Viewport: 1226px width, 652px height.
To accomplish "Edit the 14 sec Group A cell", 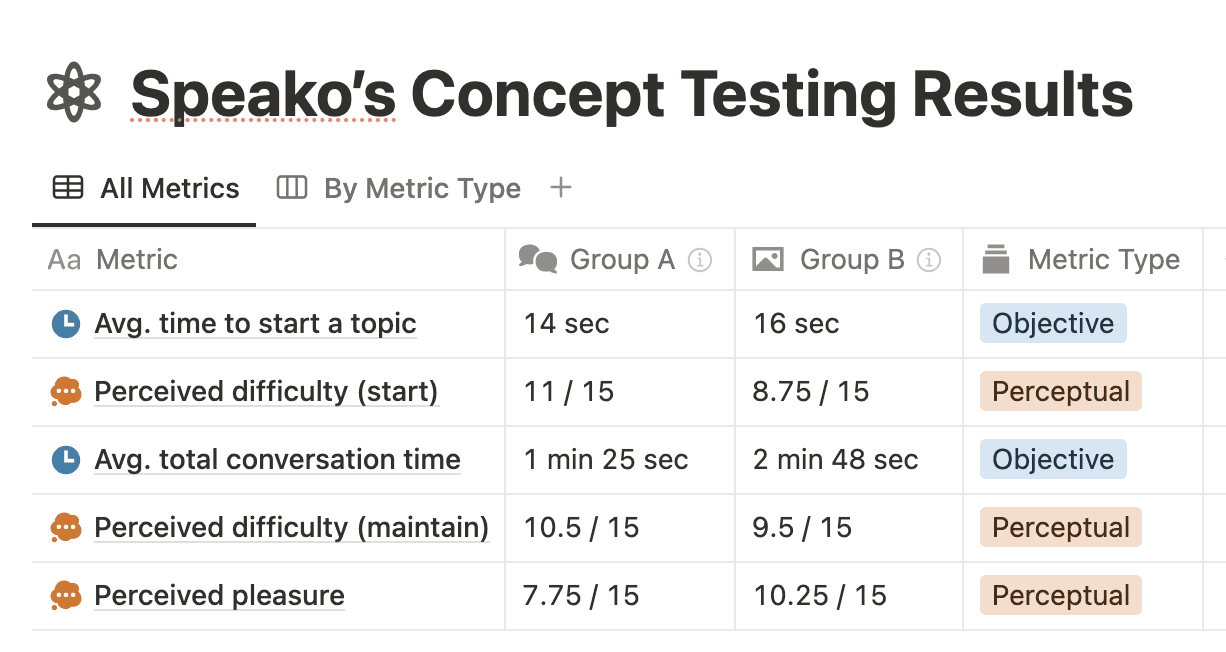I will pyautogui.click(x=620, y=324).
